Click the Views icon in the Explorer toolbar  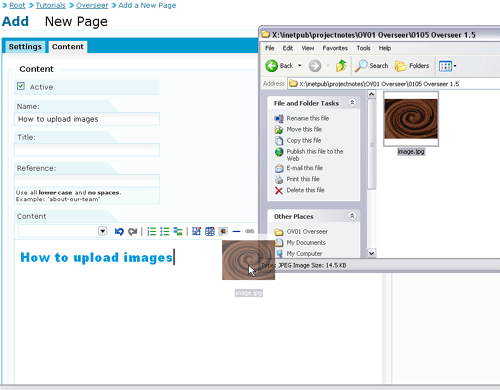pyautogui.click(x=445, y=66)
